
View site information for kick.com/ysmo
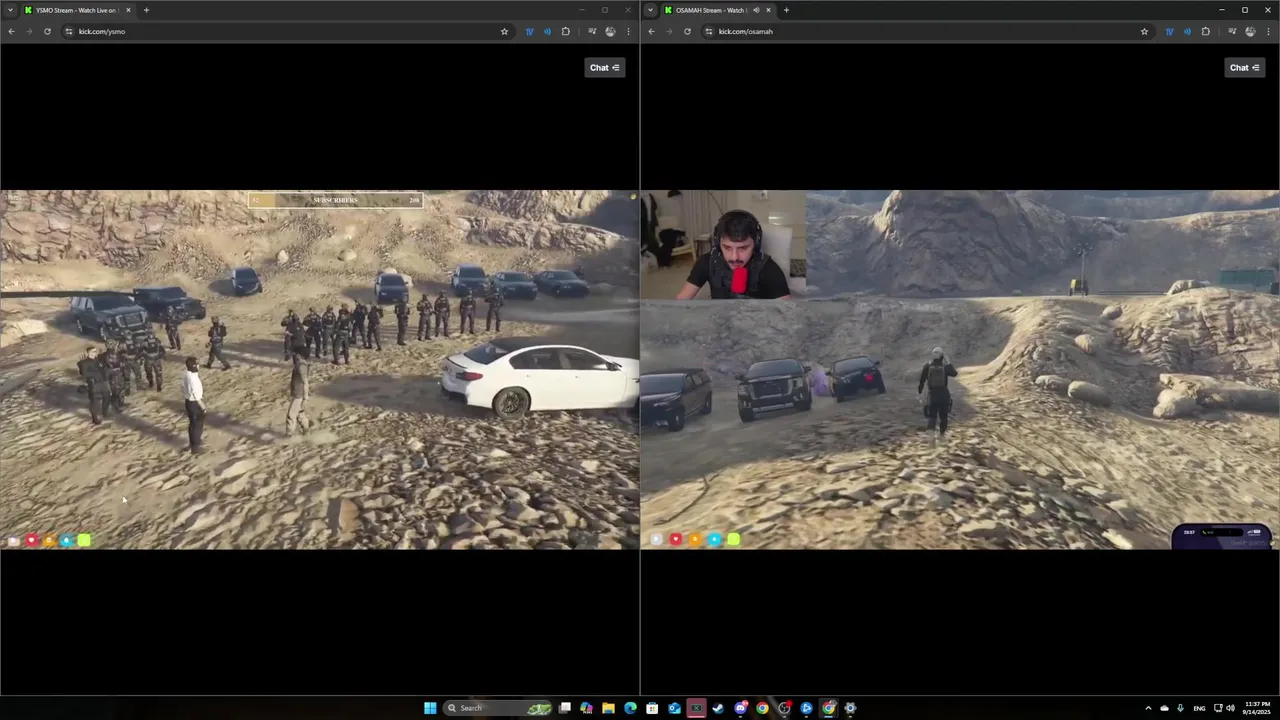68,31
